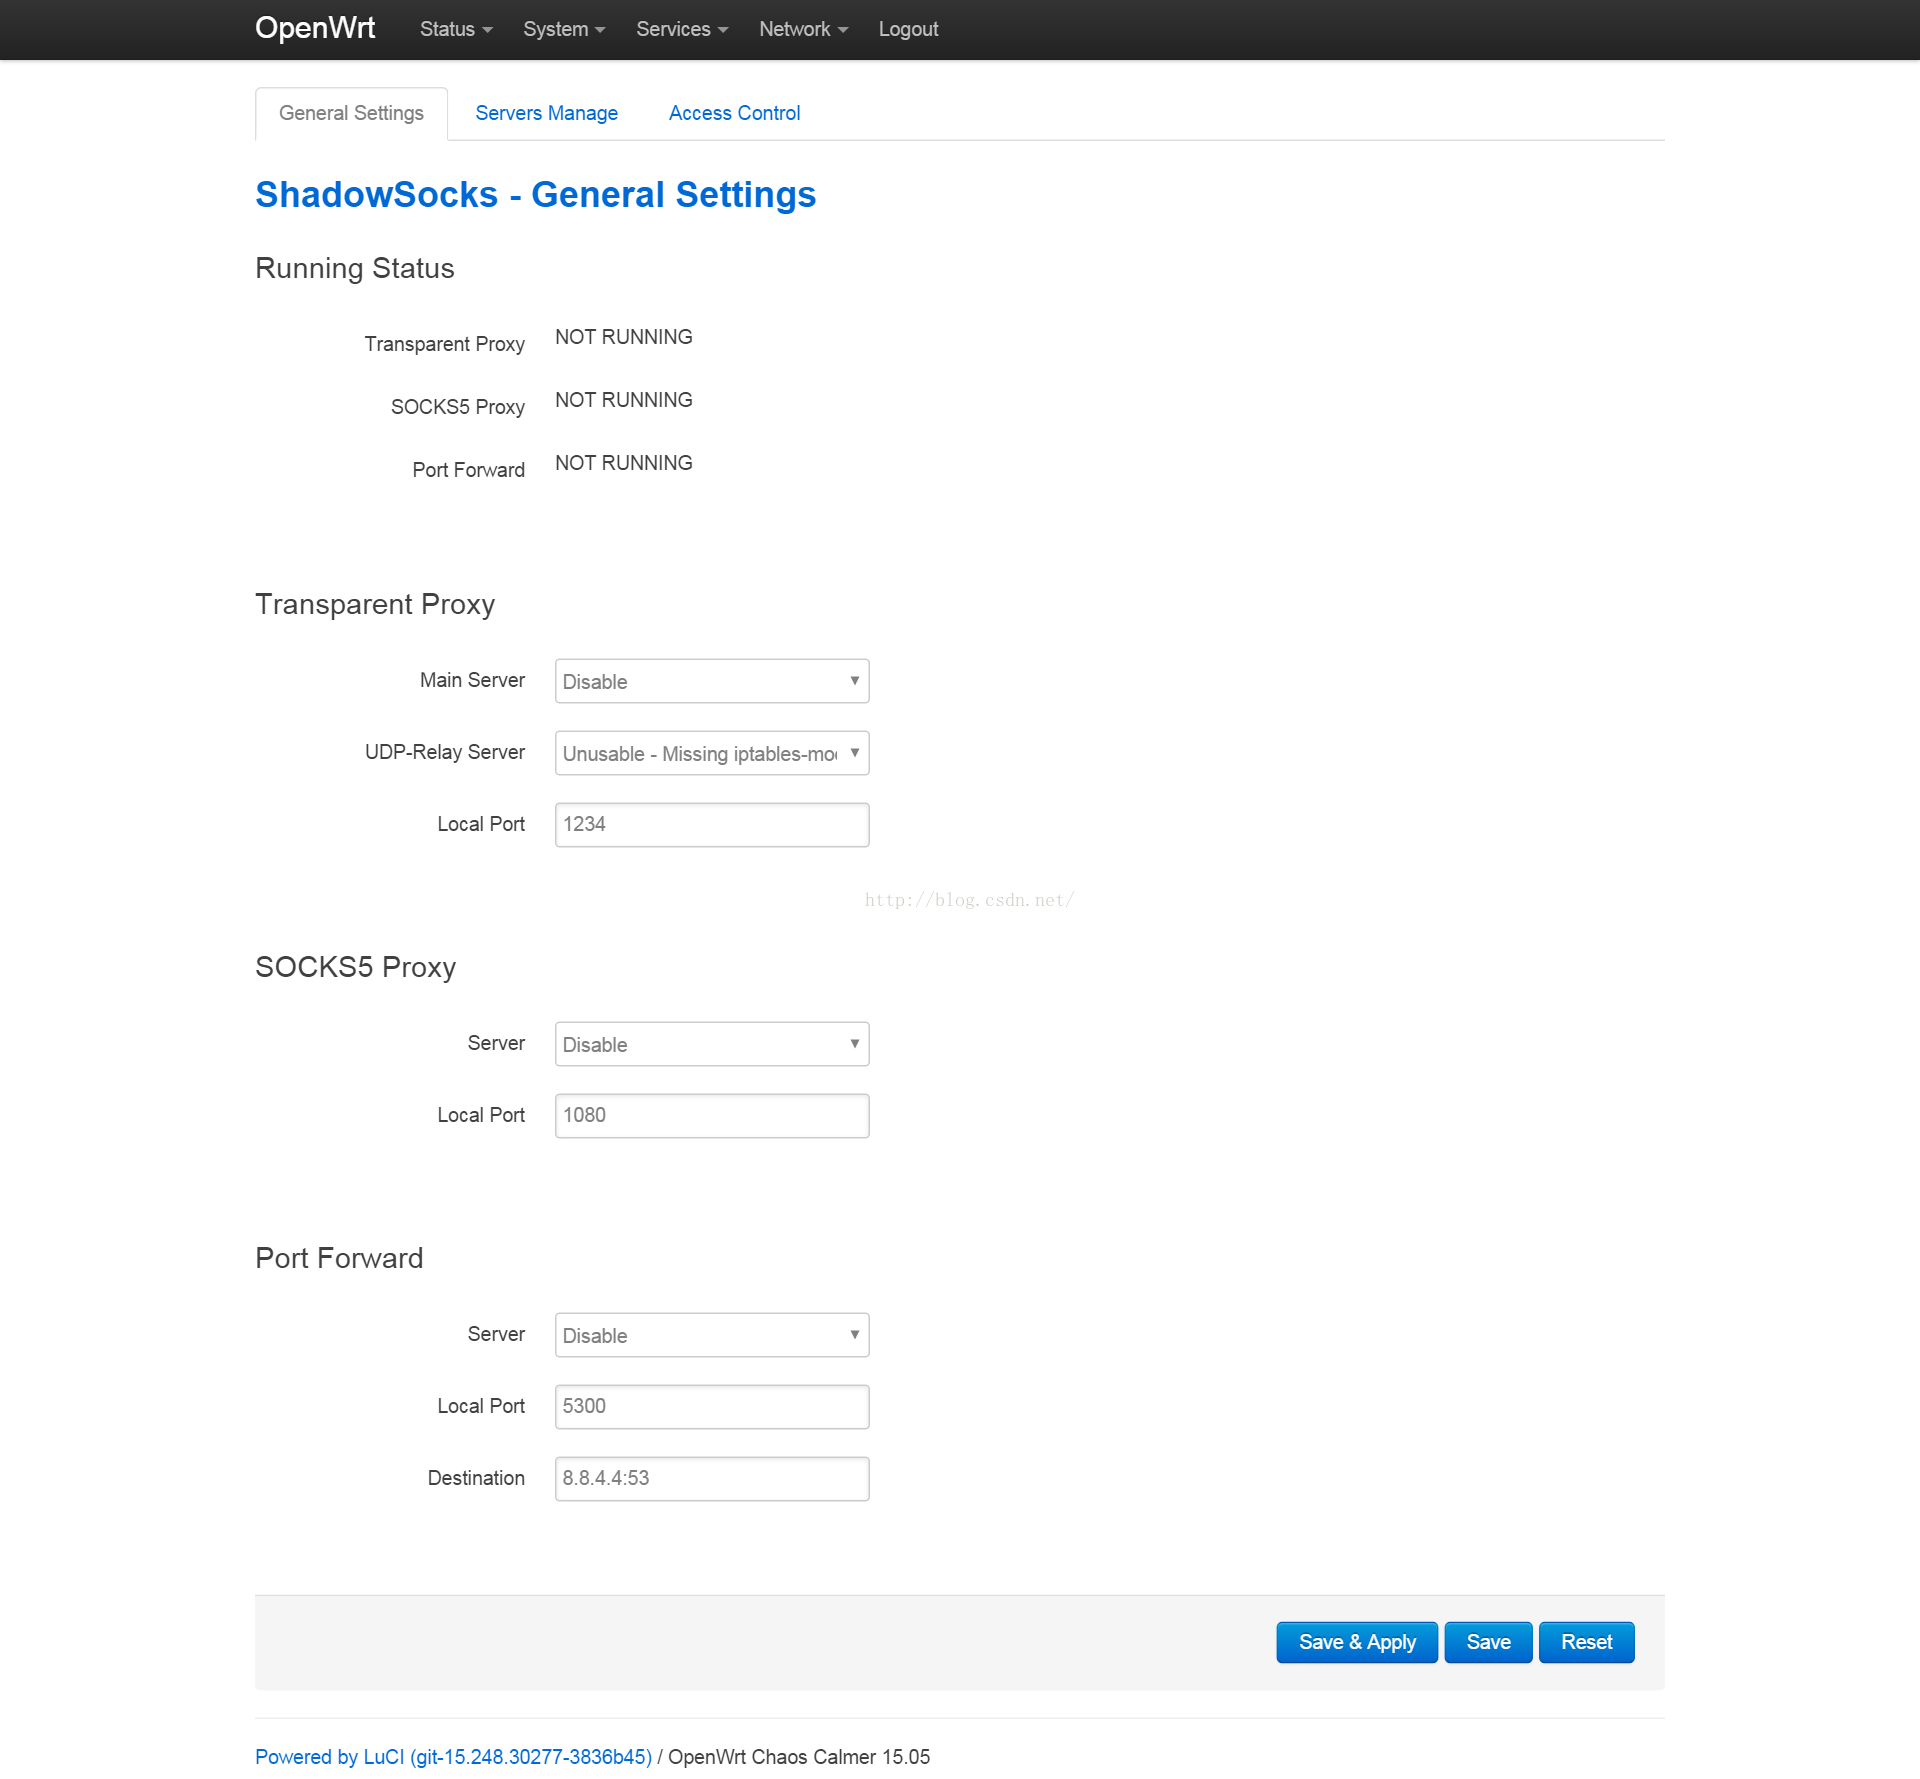Click the SOCKS5 Local Port 1080 field

(x=711, y=1115)
